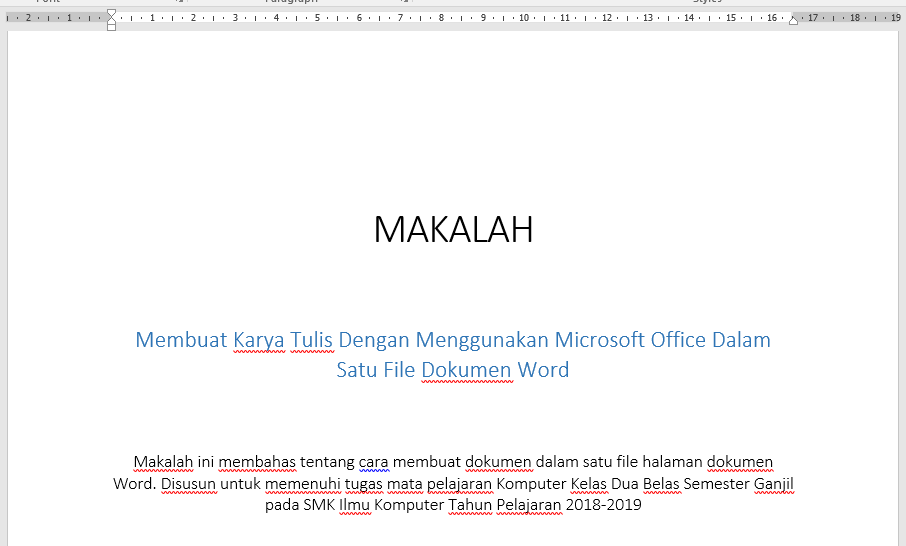Image resolution: width=906 pixels, height=546 pixels.
Task: Click the word "Ganjil" in the paragraph
Action: [x=774, y=484]
